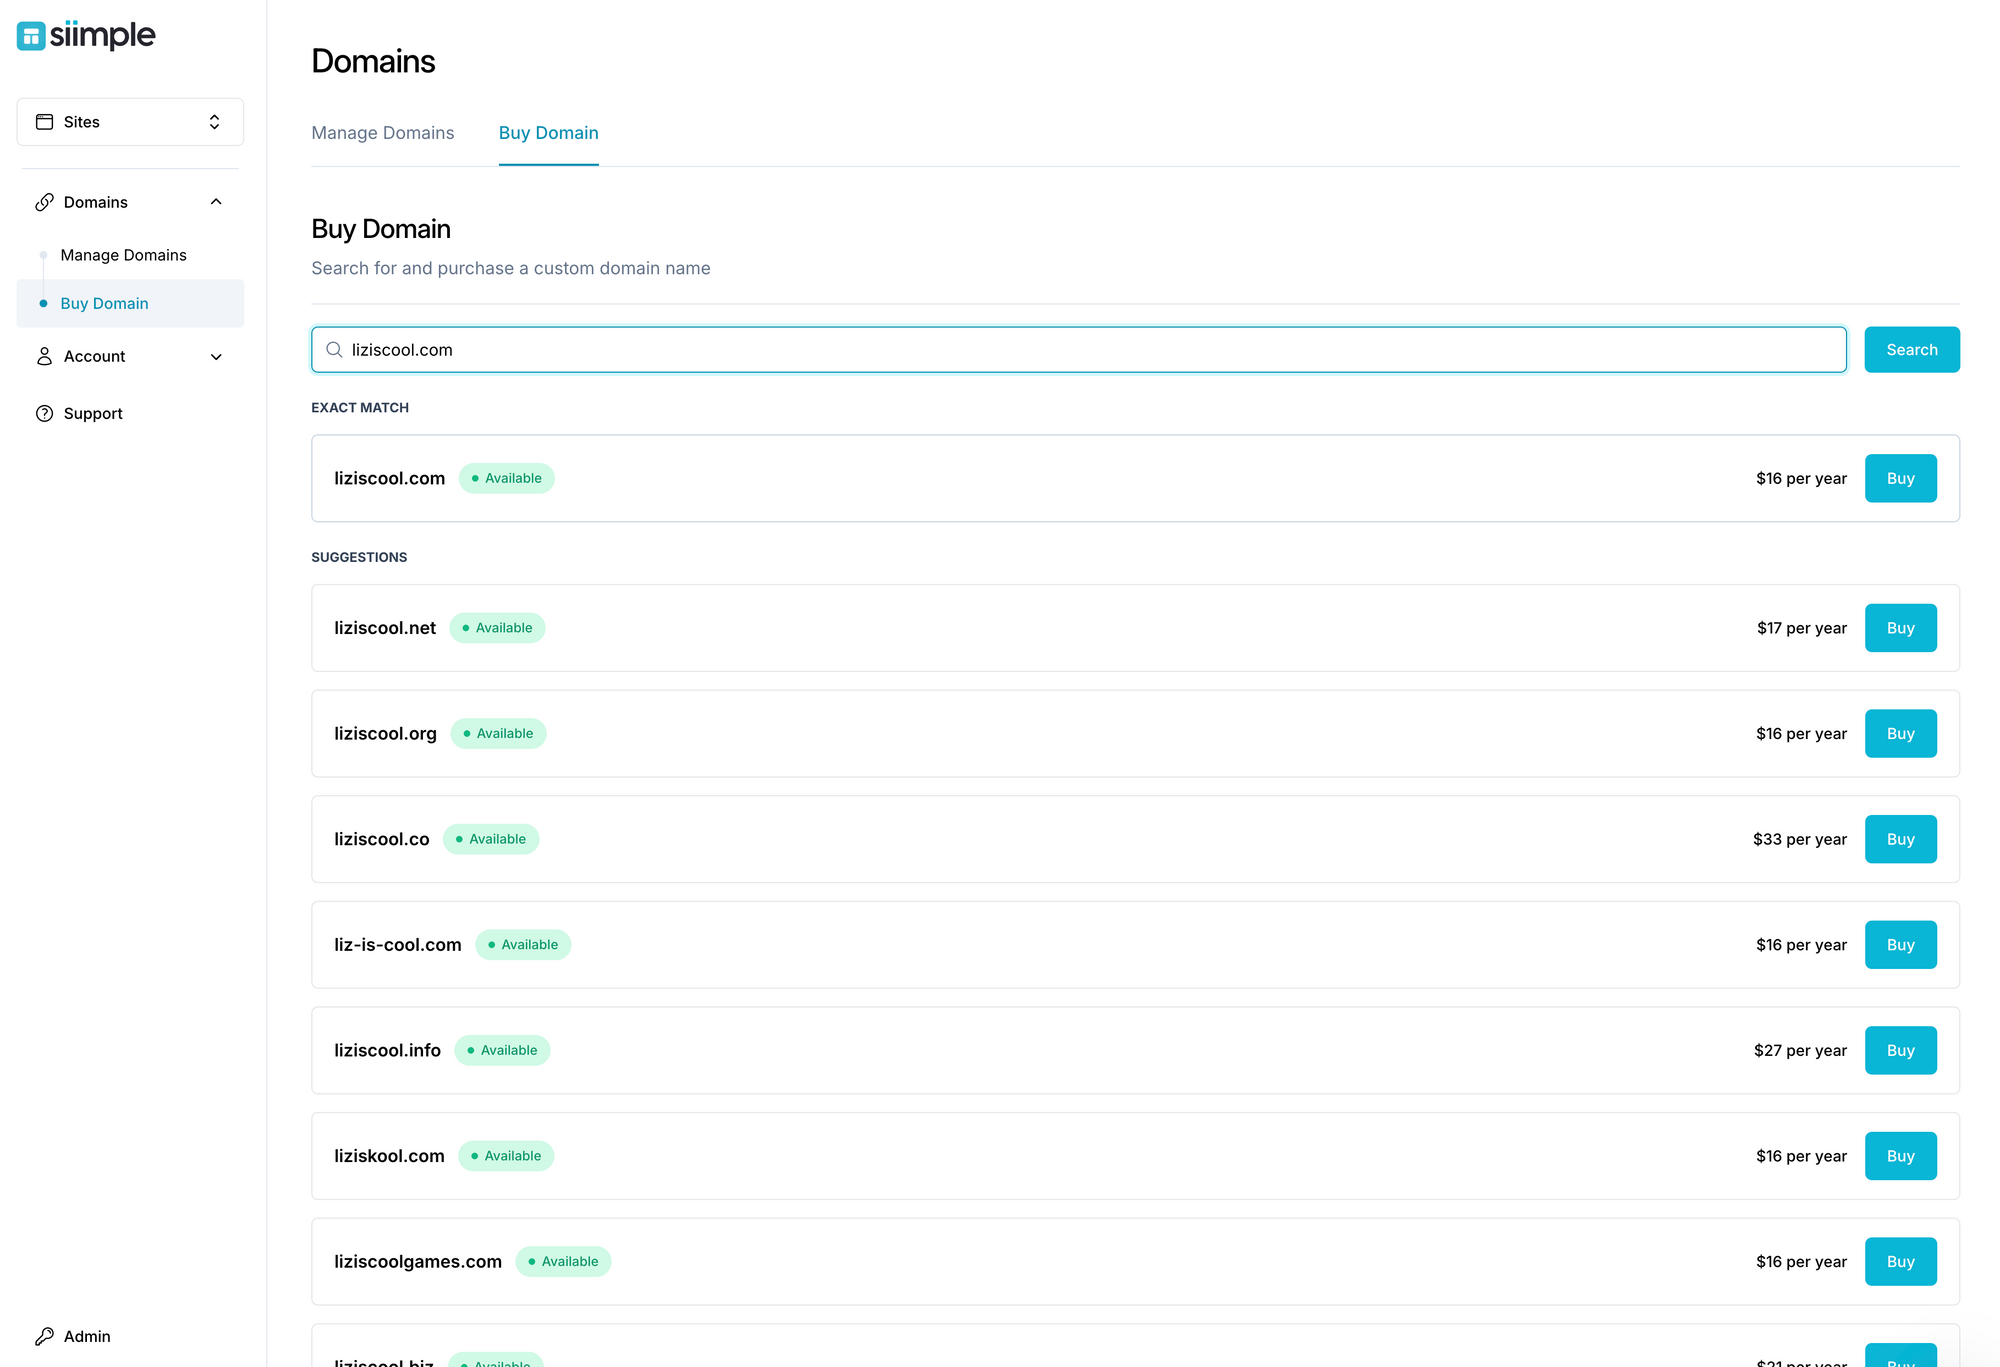Select the Buy Domain tab
Screen dimensions: 2000x1367
click(x=548, y=133)
